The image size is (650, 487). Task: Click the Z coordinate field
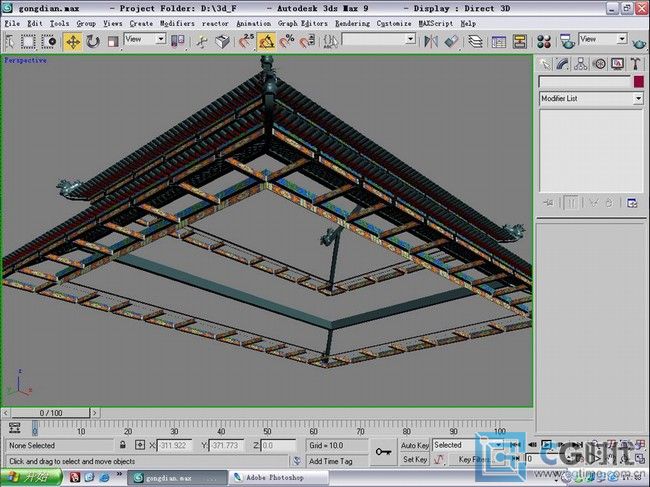click(278, 446)
